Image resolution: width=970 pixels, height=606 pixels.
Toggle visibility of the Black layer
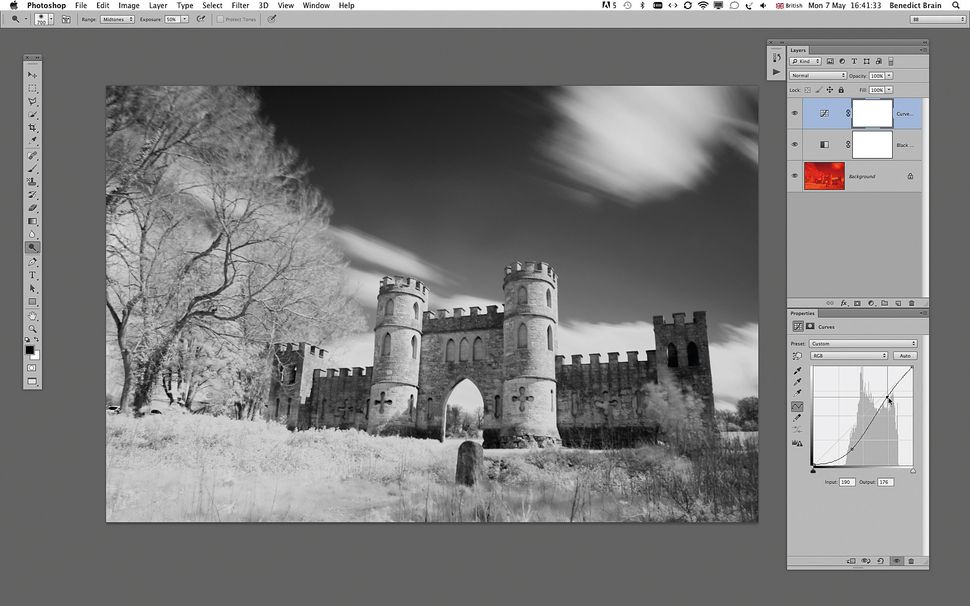point(795,145)
